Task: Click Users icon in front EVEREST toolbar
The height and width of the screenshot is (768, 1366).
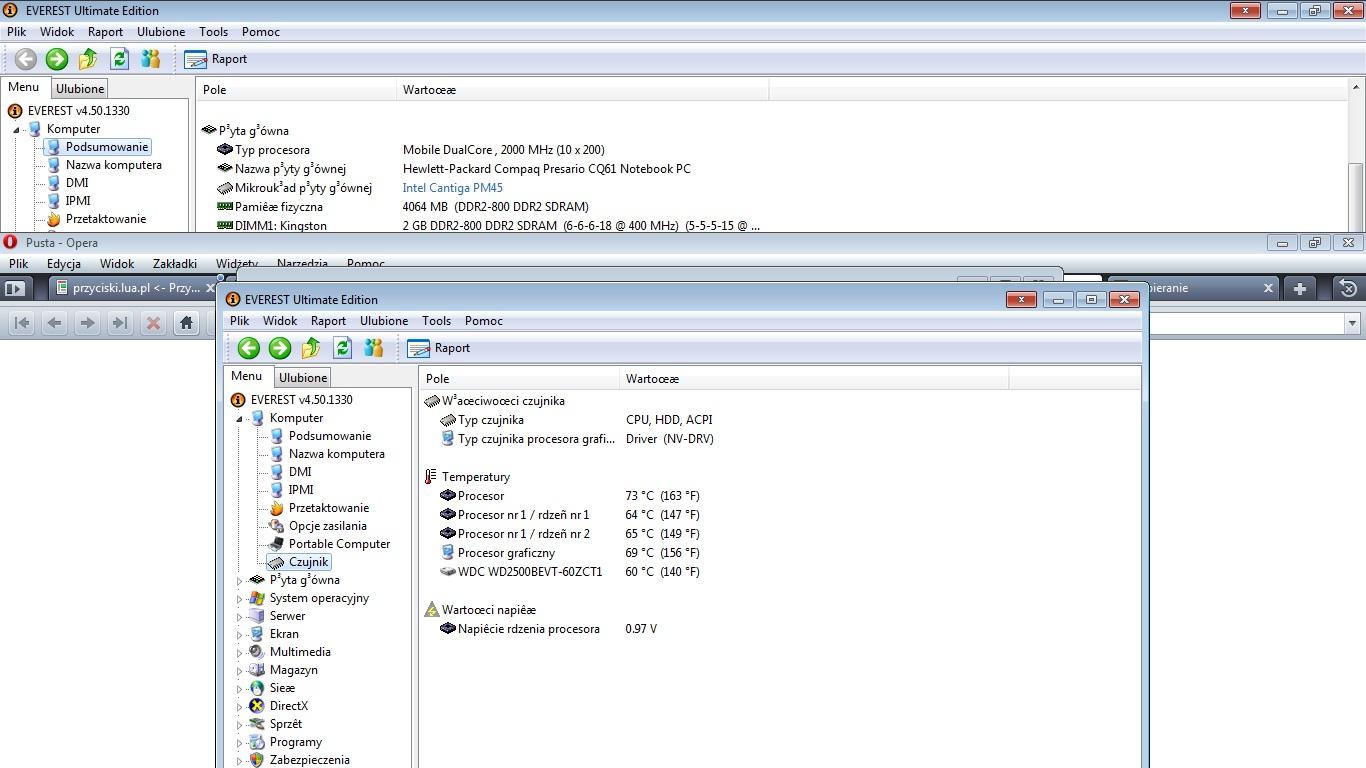Action: click(x=374, y=348)
